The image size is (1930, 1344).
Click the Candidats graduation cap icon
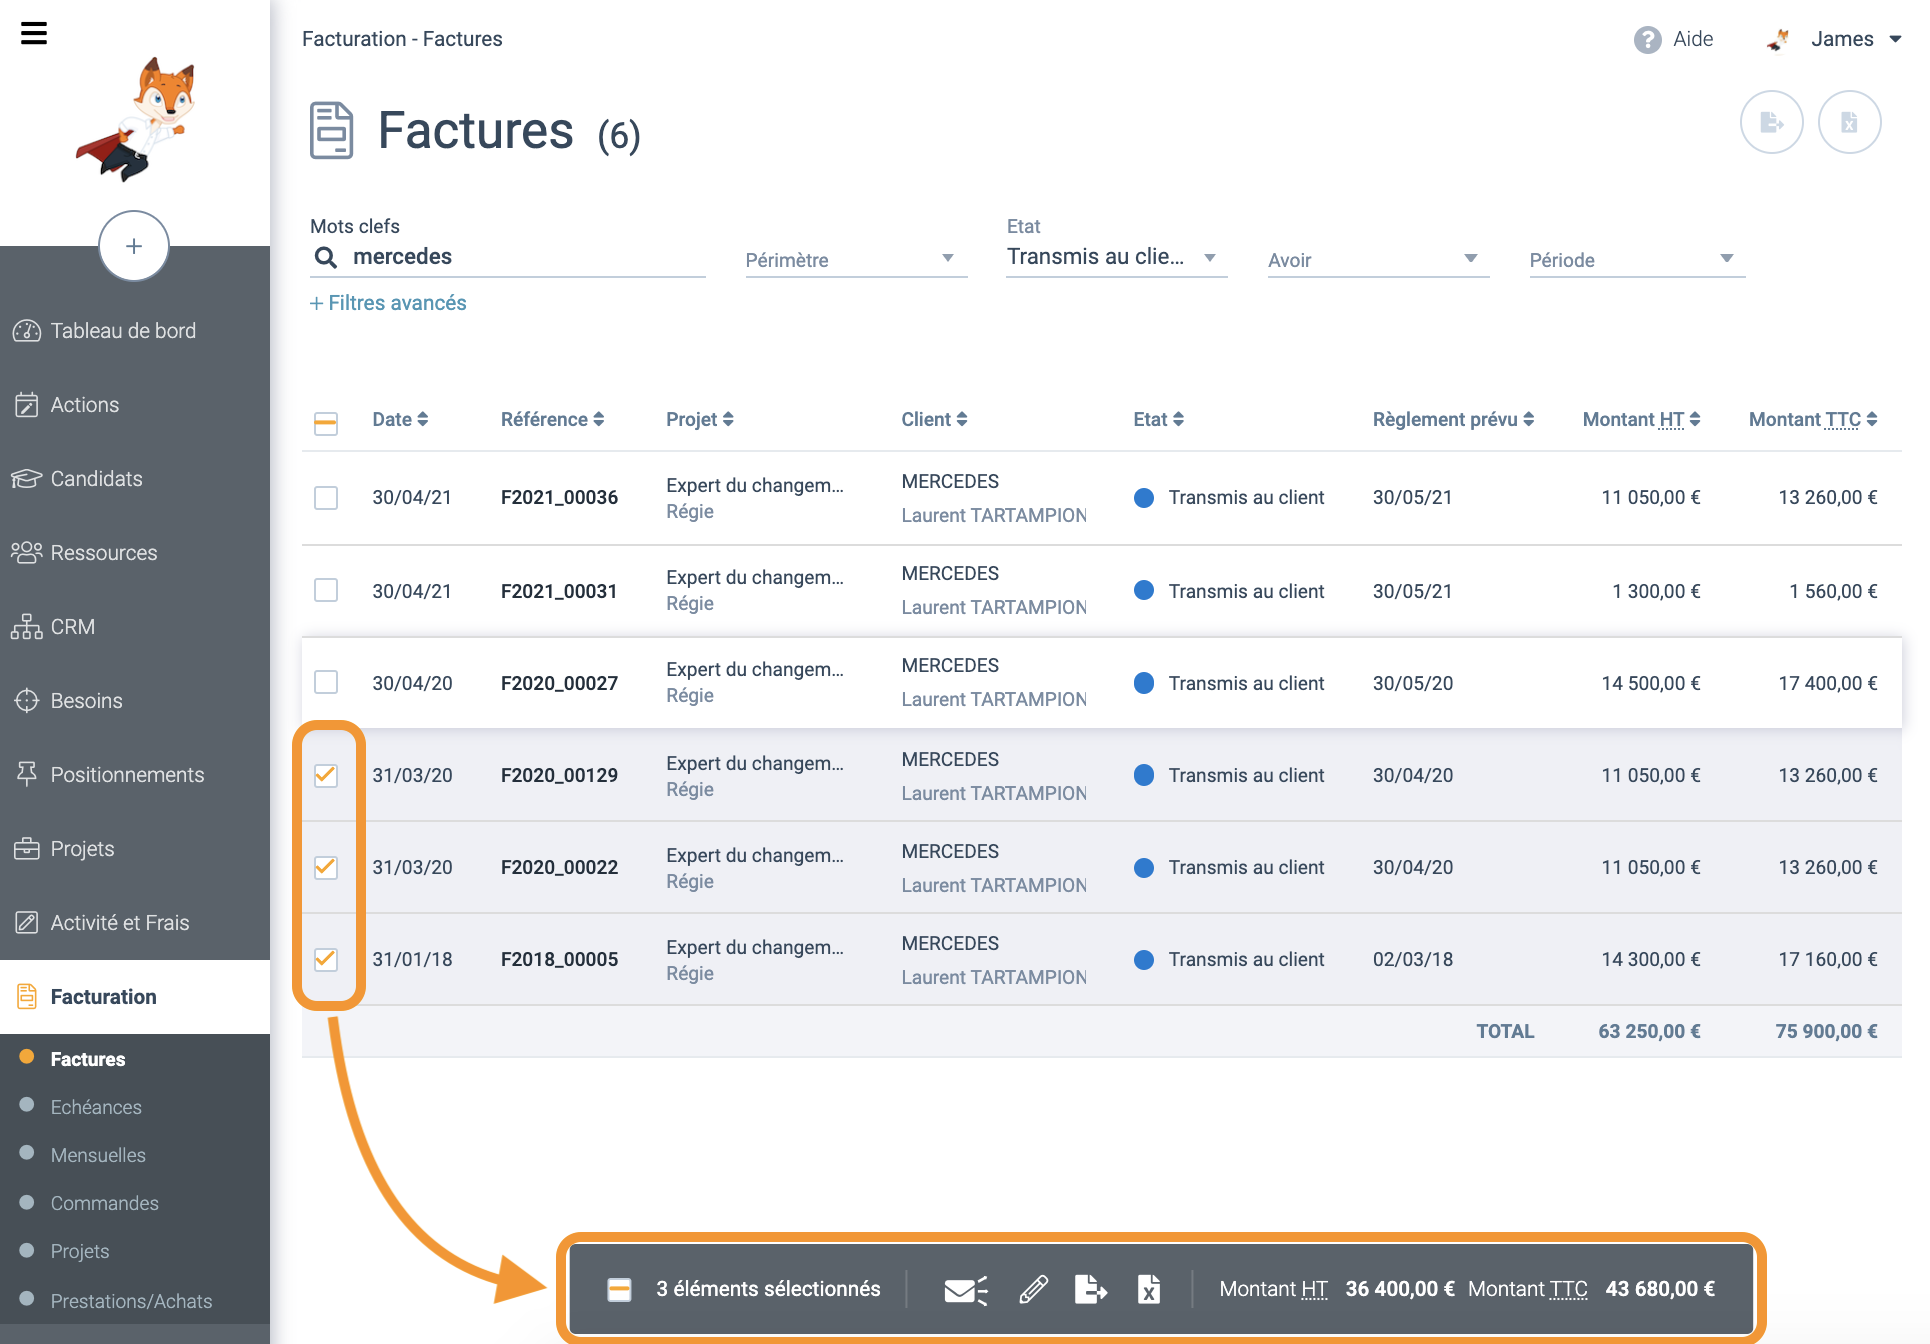26,479
